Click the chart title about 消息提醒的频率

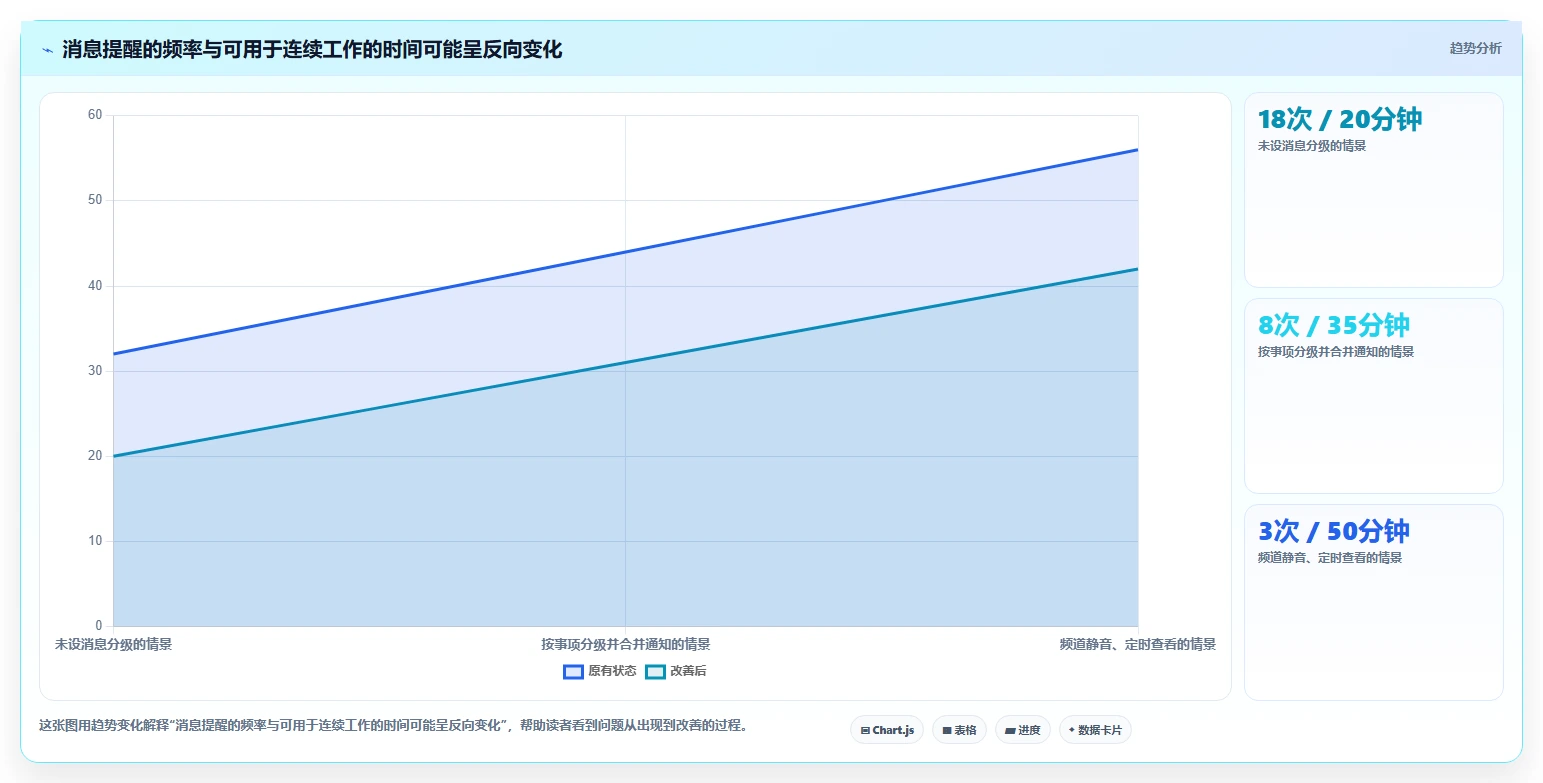[x=312, y=50]
